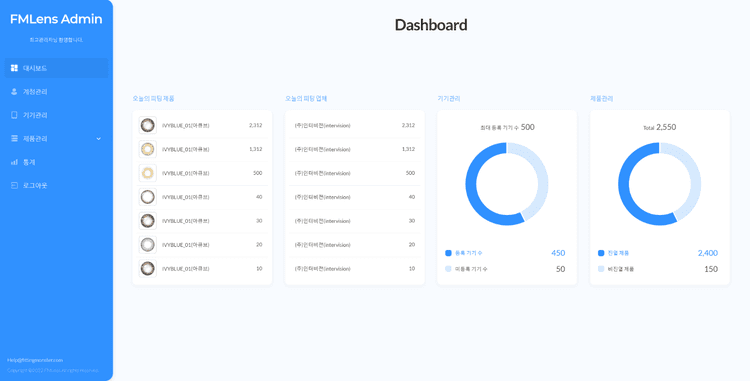750x381 pixels.
Task: Open lens thumbnail in the 1,312 product row
Action: tap(147, 149)
